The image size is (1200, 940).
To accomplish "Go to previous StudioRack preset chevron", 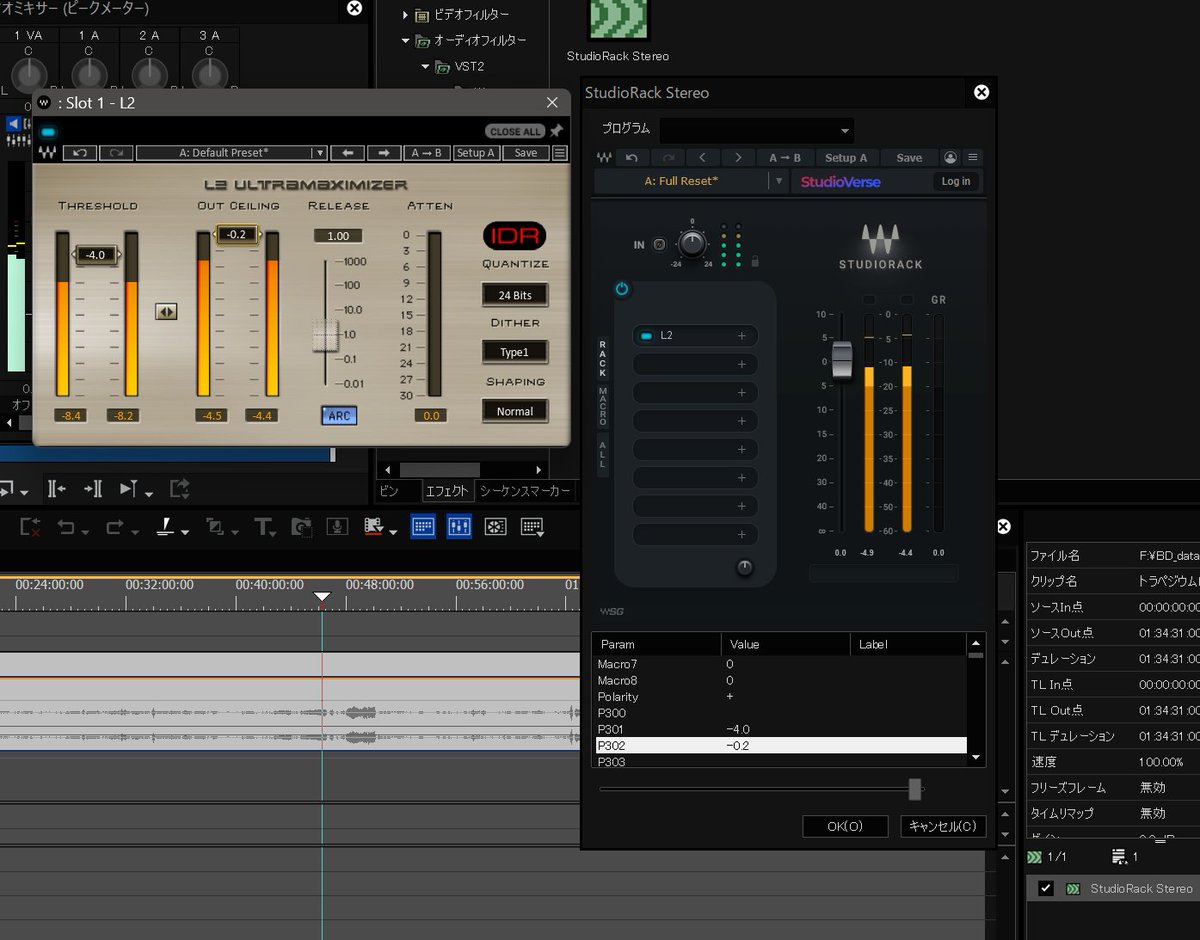I will coord(703,158).
